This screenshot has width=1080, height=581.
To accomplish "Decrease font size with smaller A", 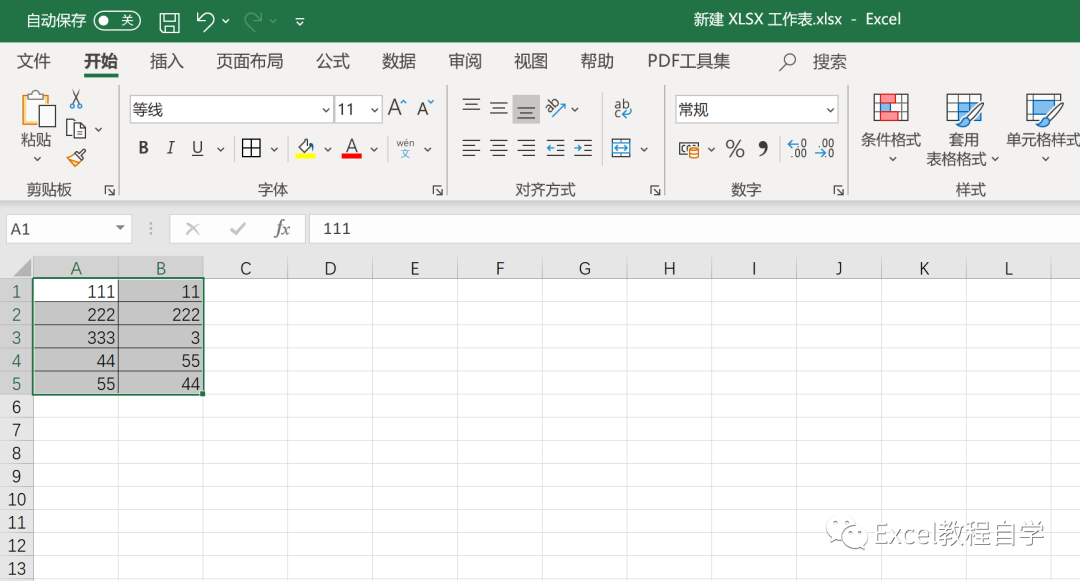I will click(x=426, y=108).
